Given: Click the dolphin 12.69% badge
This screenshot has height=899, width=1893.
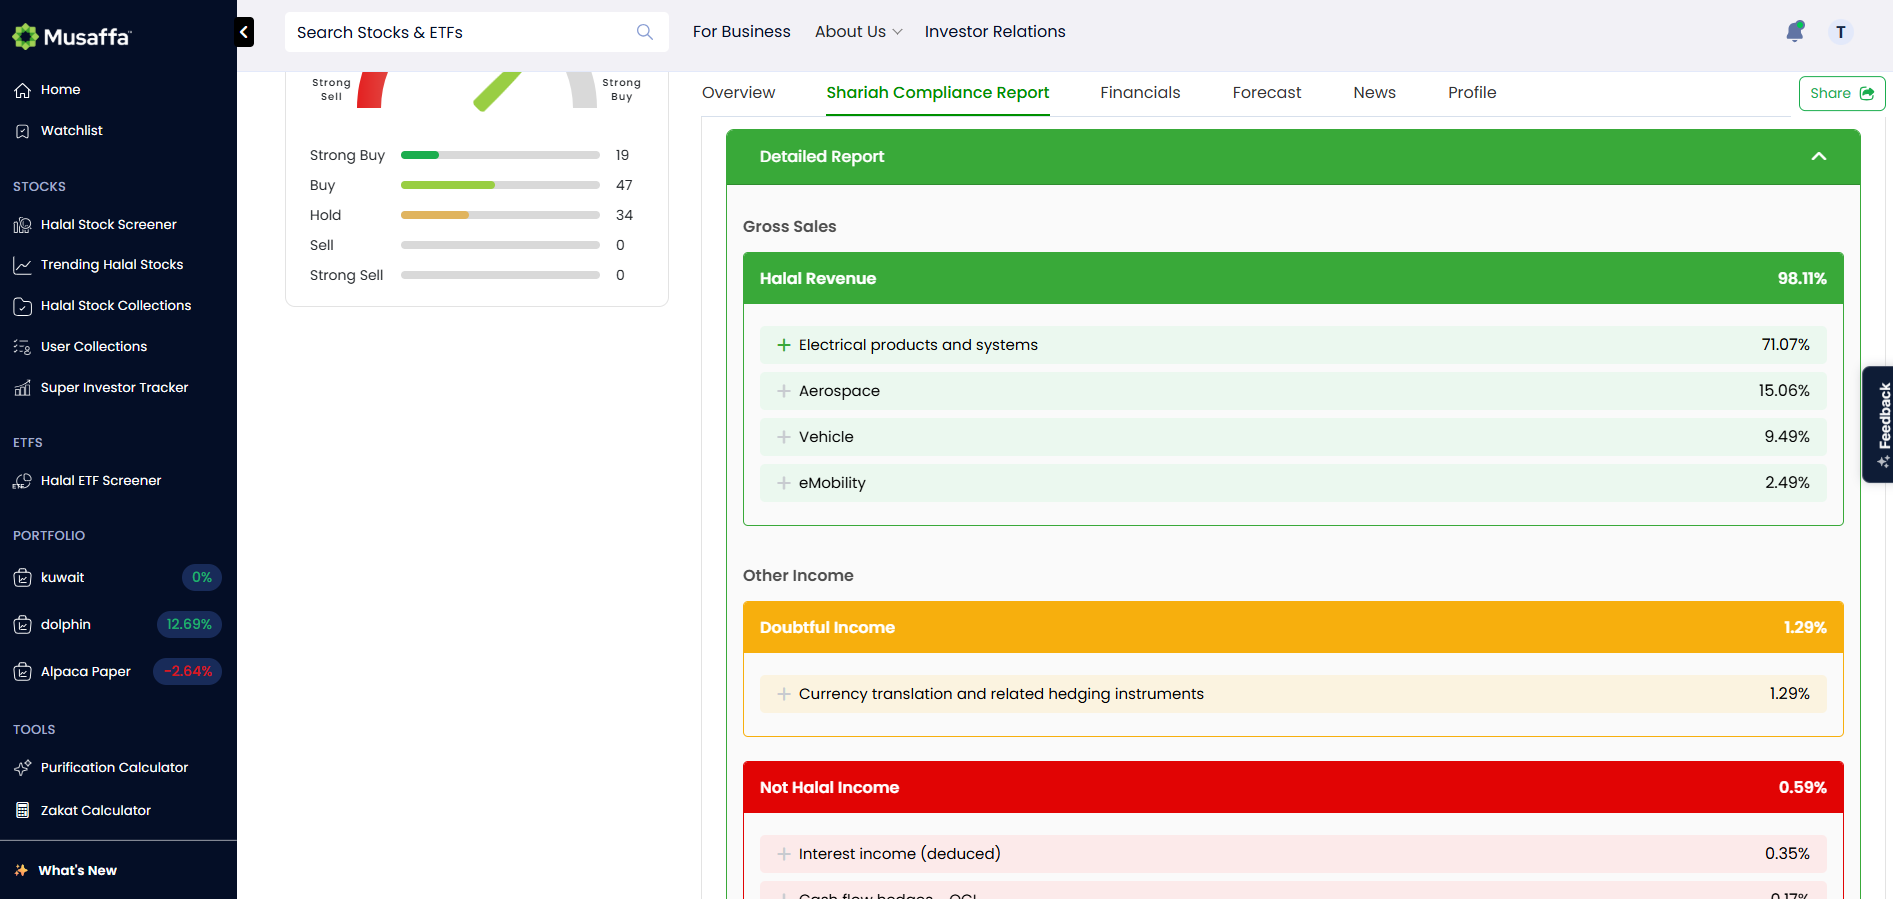Looking at the screenshot, I should (x=189, y=625).
